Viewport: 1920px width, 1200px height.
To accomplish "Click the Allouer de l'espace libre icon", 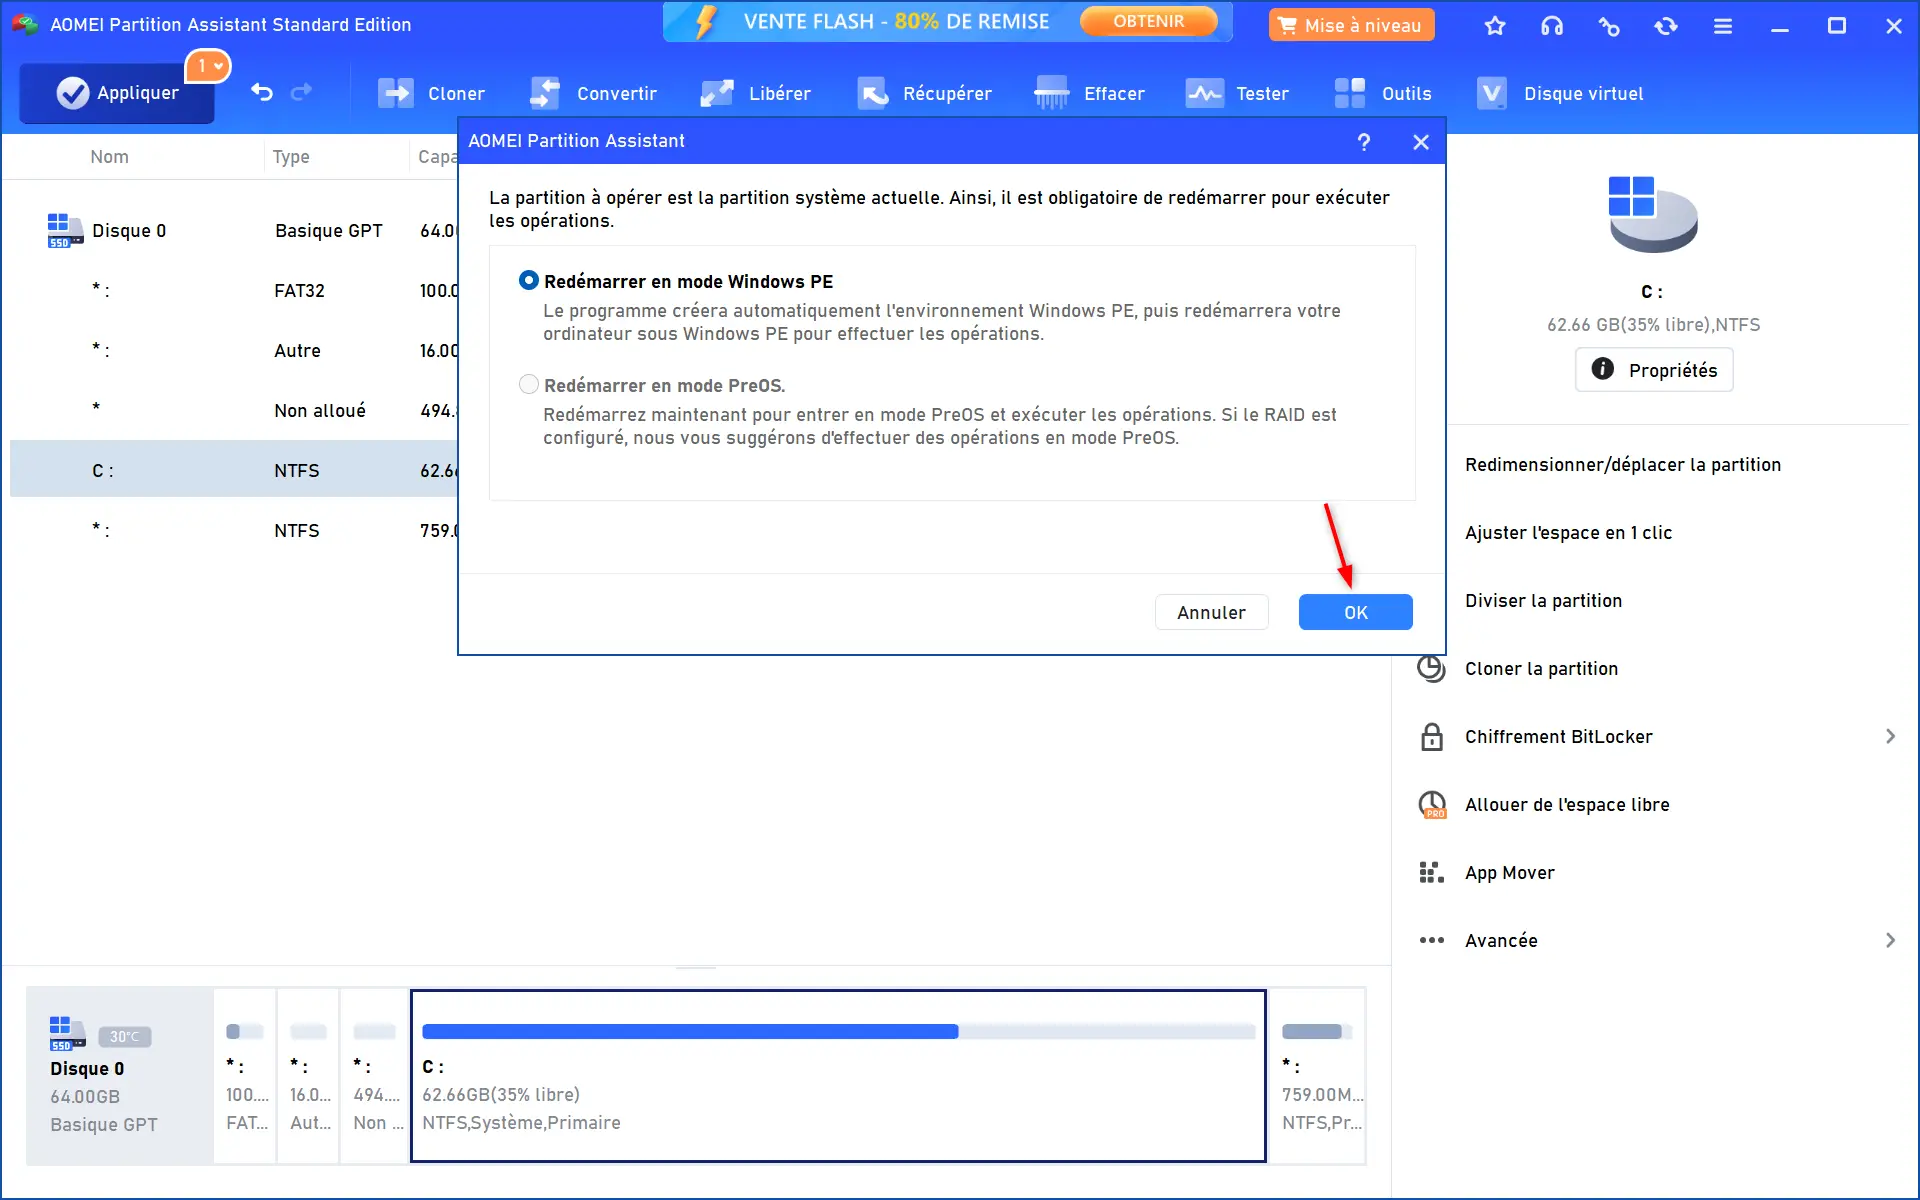I will pyautogui.click(x=1432, y=805).
